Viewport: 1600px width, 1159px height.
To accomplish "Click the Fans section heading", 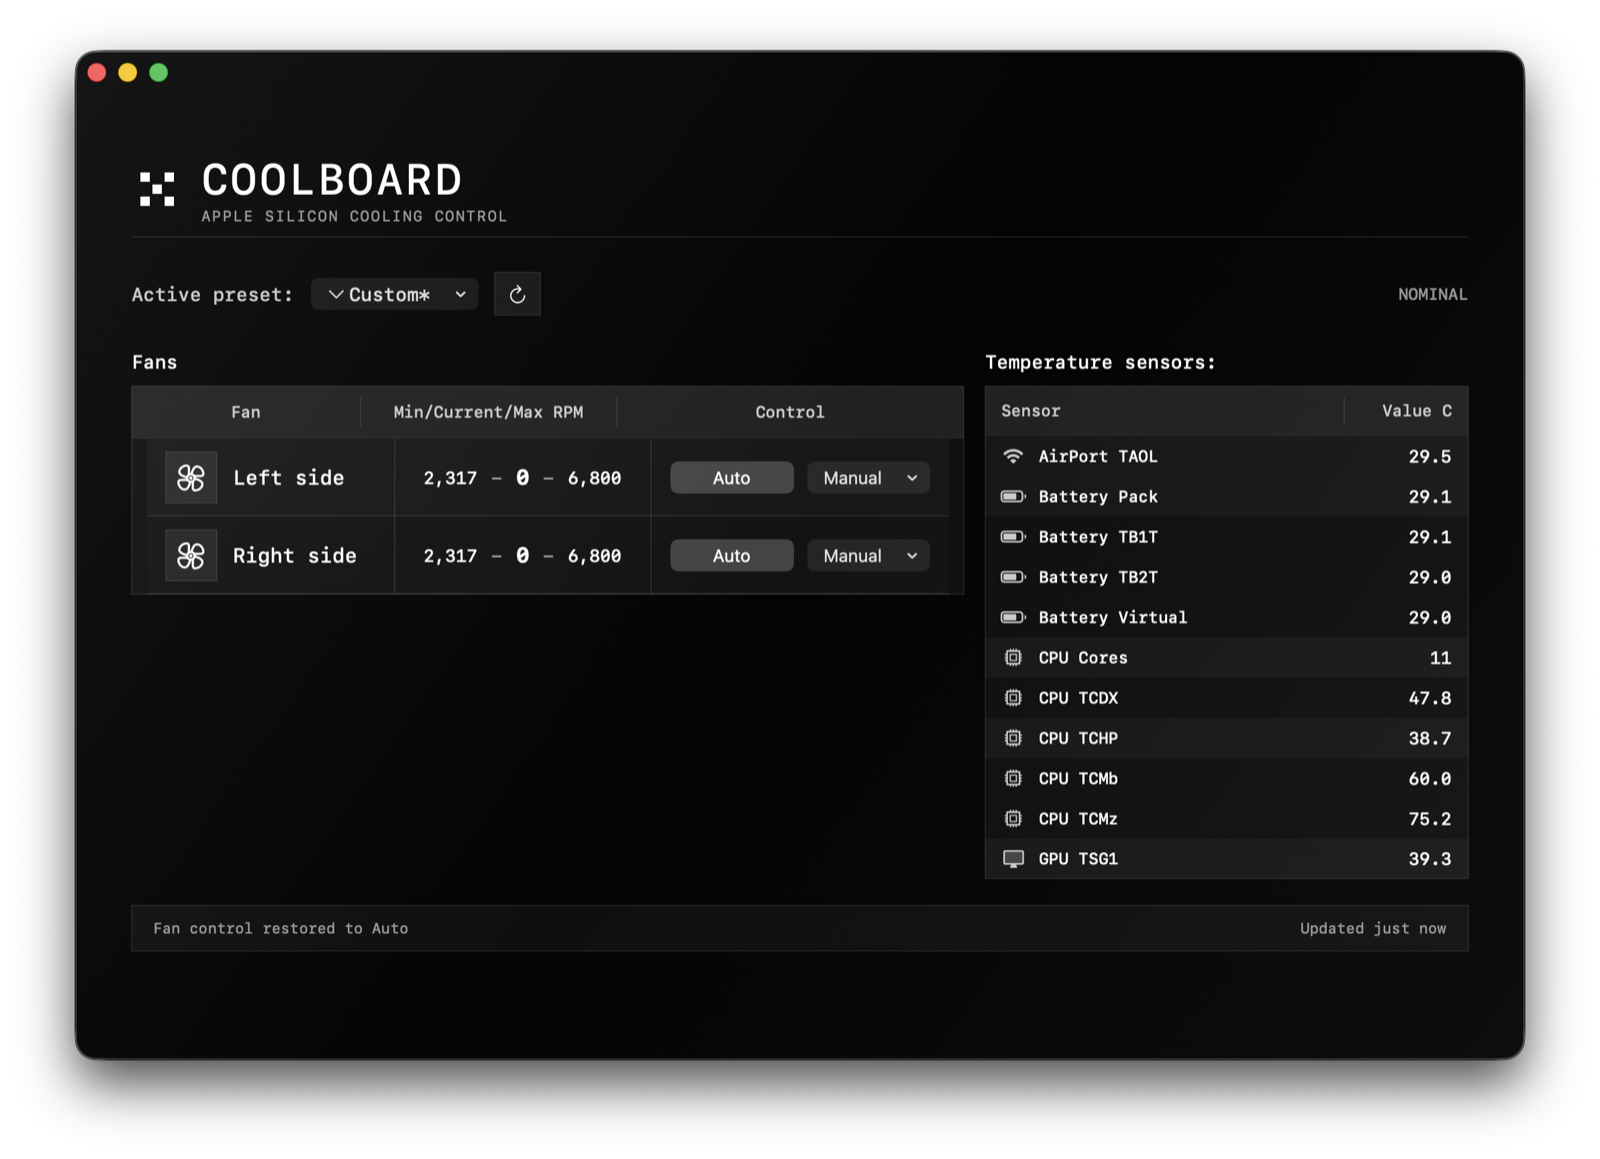I will tap(154, 362).
